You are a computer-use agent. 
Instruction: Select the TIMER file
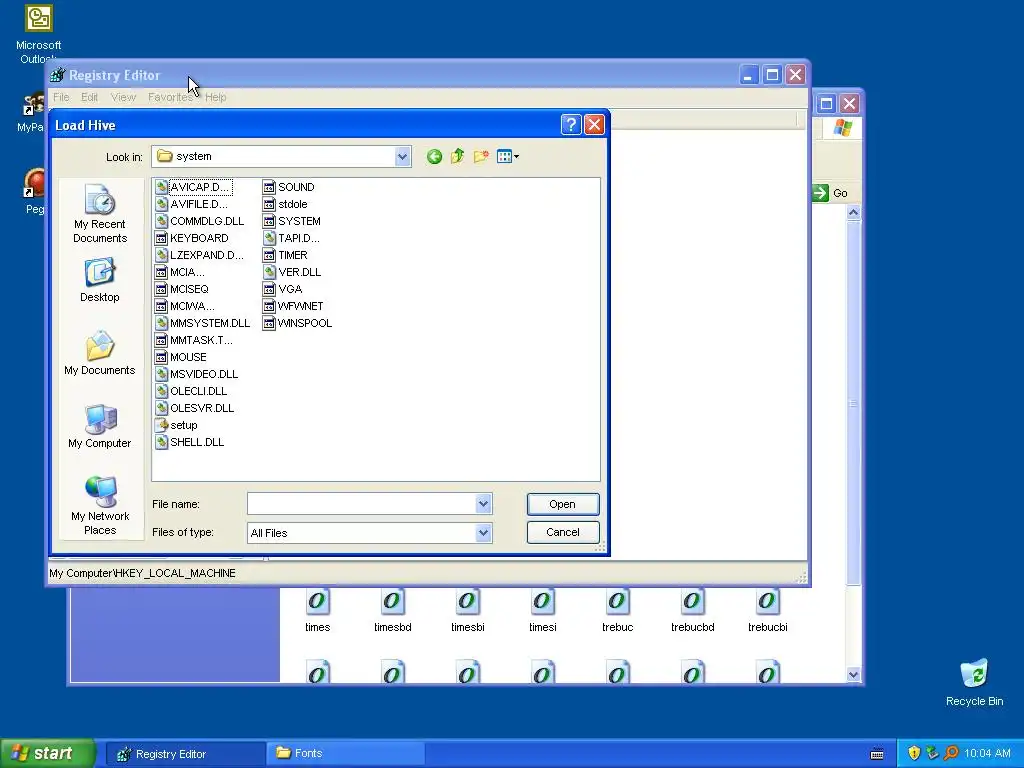[285, 255]
